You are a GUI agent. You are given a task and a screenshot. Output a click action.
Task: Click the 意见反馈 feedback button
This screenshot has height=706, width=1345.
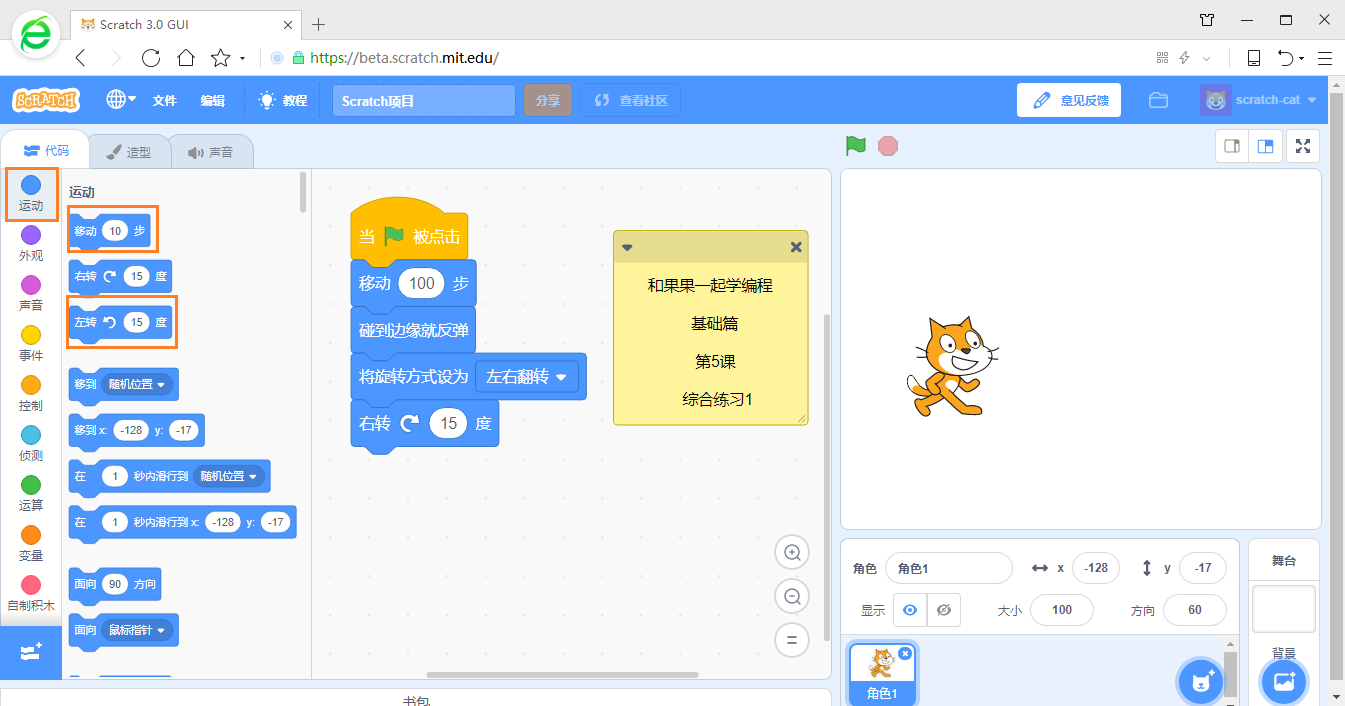point(1069,100)
